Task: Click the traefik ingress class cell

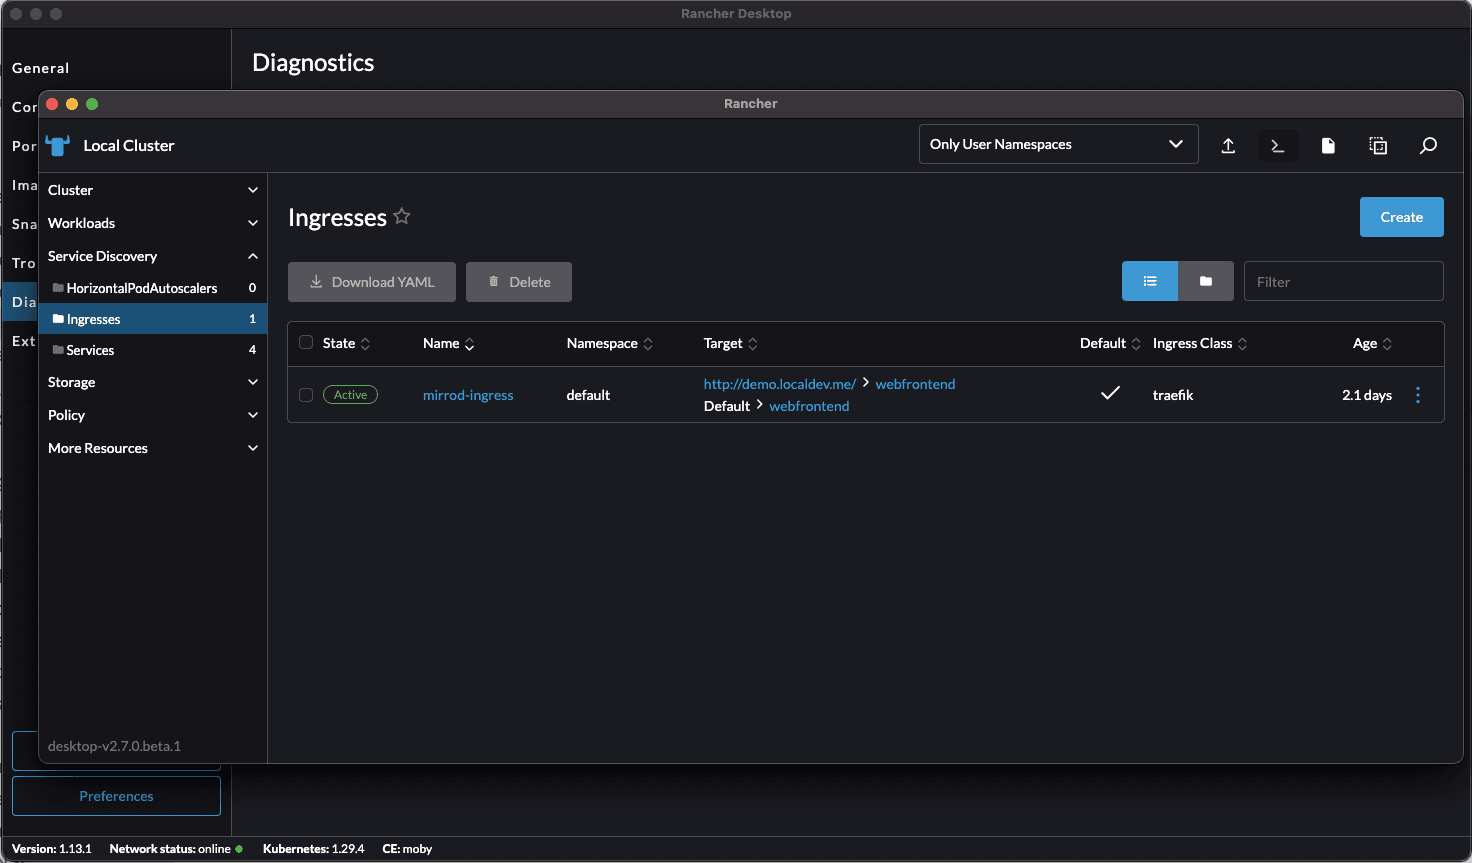Action: pos(1173,395)
